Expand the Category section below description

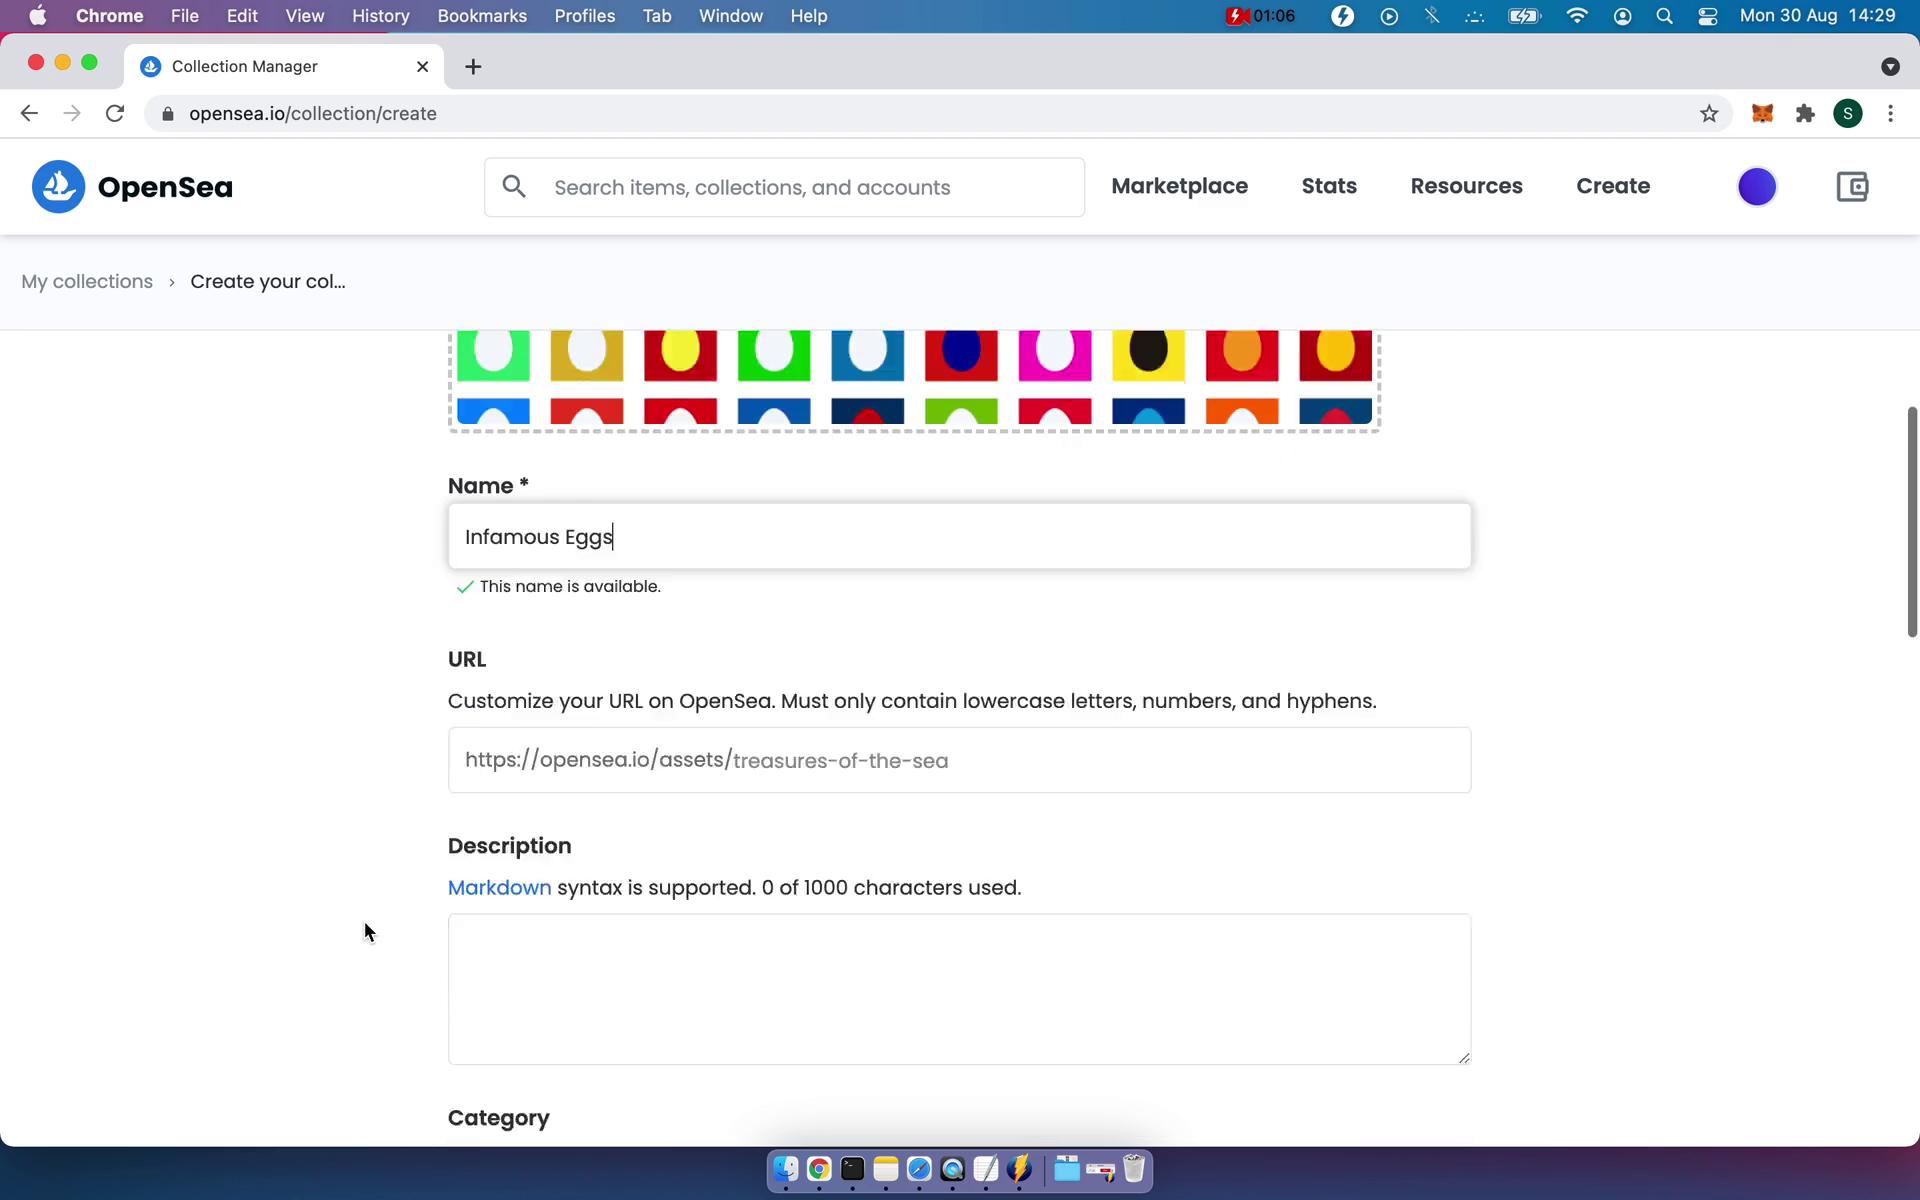point(499,1117)
